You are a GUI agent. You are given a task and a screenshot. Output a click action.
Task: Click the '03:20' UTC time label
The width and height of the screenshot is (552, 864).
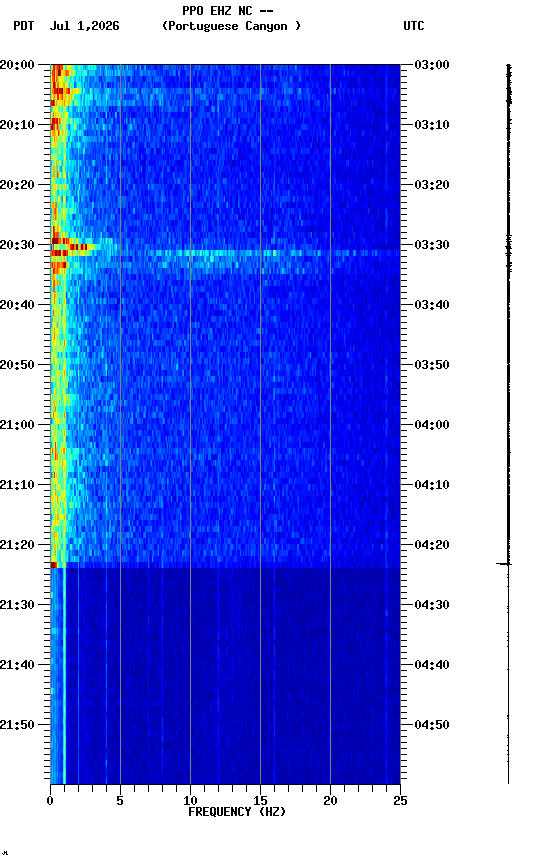432,185
